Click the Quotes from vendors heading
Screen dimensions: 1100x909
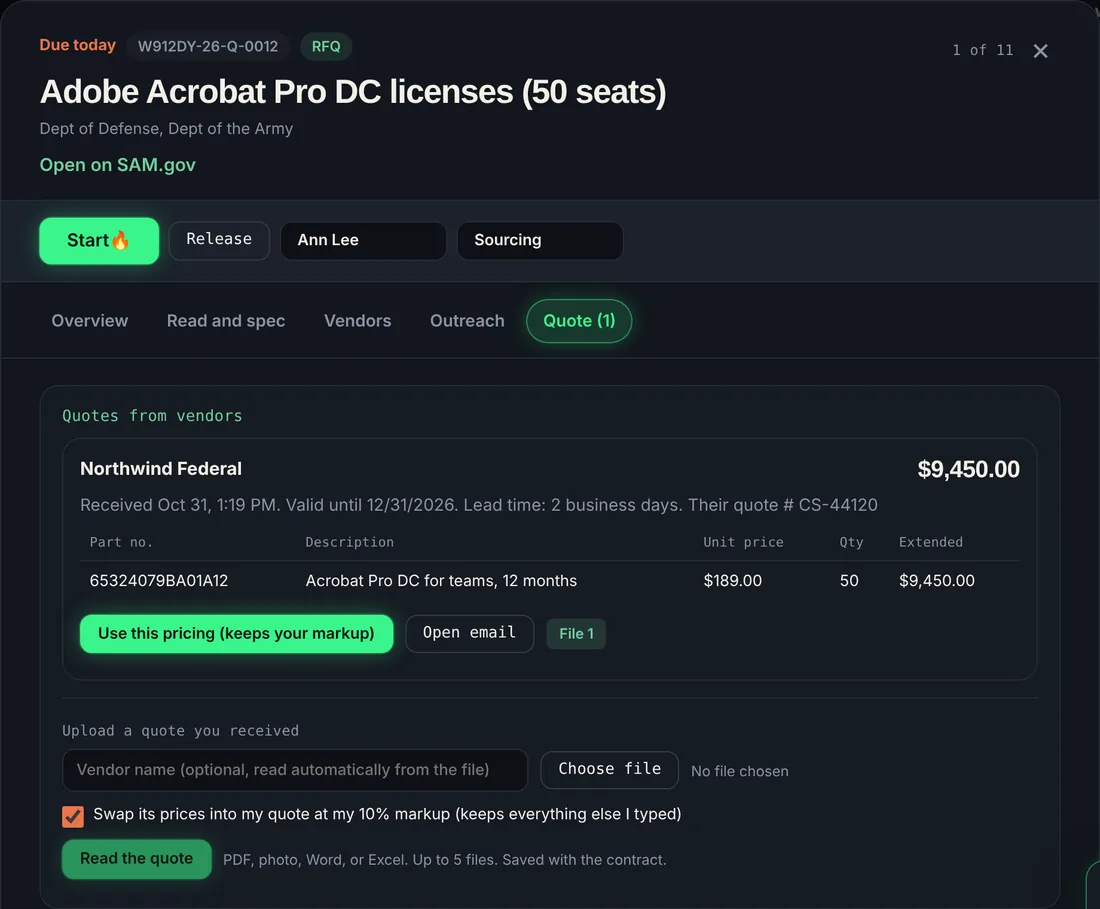(152, 416)
